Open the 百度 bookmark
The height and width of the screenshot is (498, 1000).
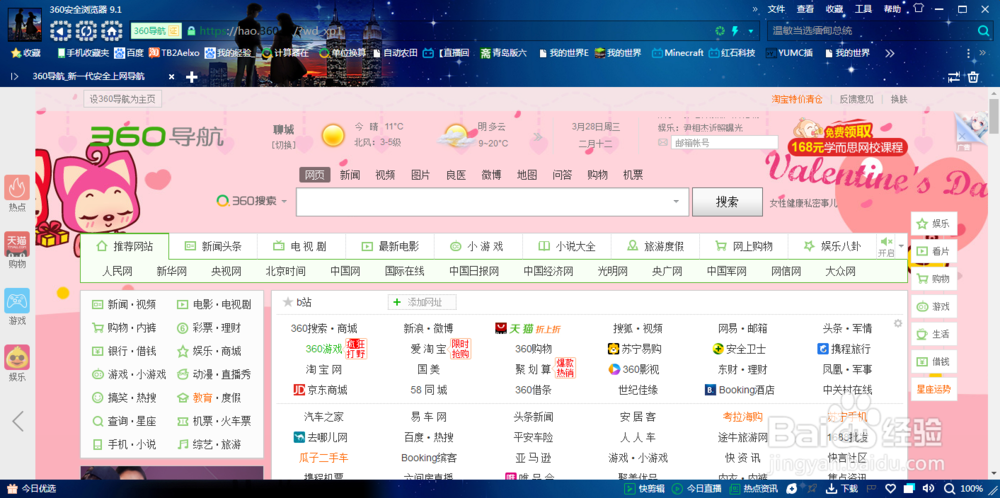(129, 53)
